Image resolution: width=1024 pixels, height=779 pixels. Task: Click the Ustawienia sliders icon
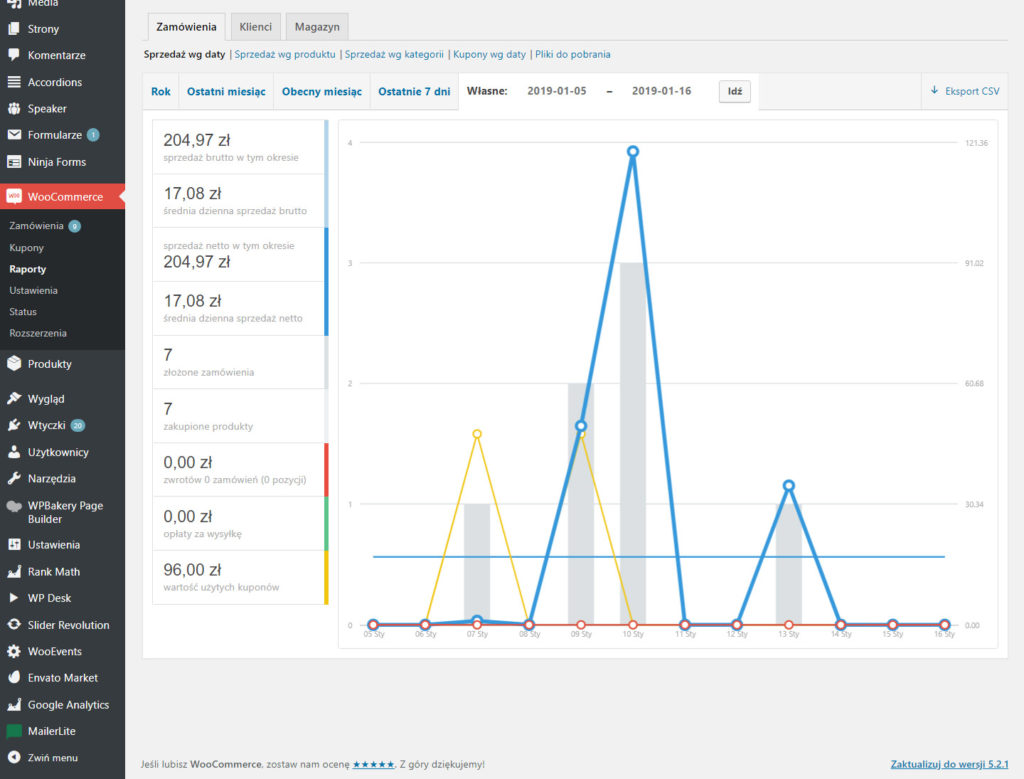point(14,545)
